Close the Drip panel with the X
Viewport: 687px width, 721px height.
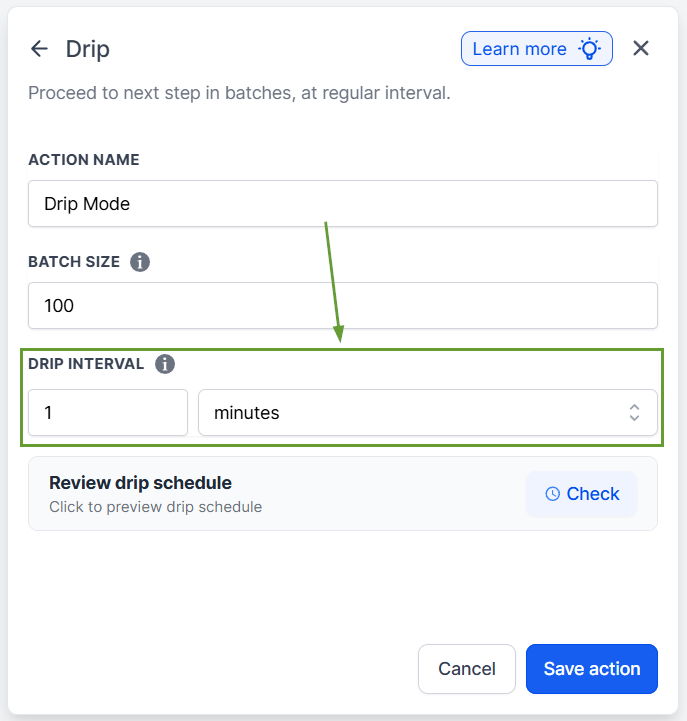point(641,48)
